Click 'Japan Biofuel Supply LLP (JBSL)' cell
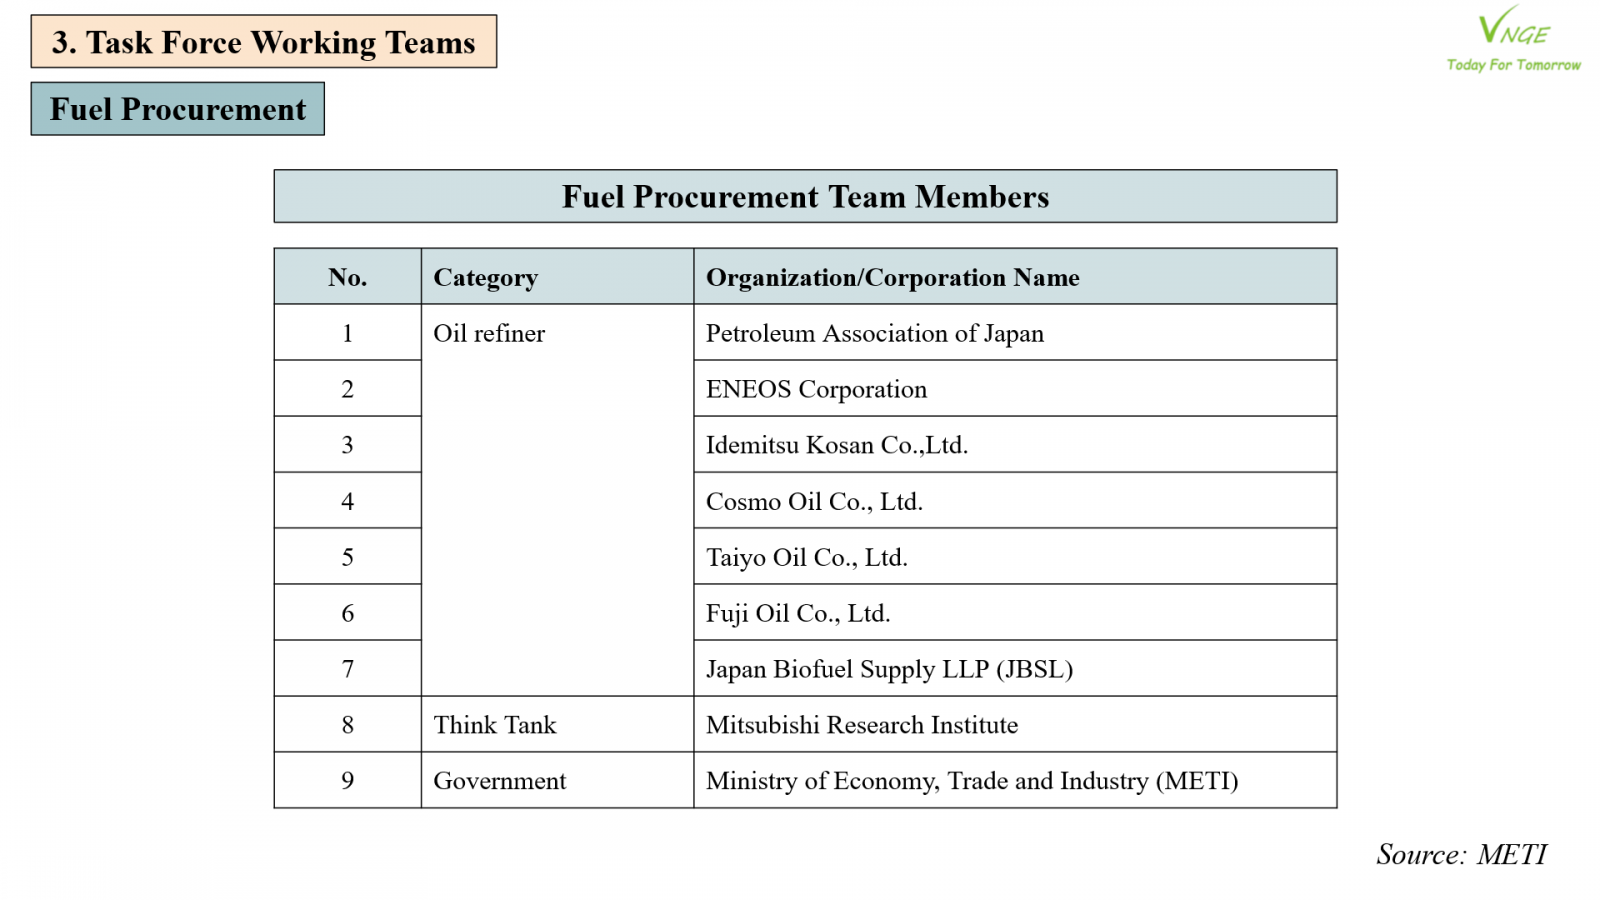Screen dimensions: 1600x900 [x=889, y=669]
